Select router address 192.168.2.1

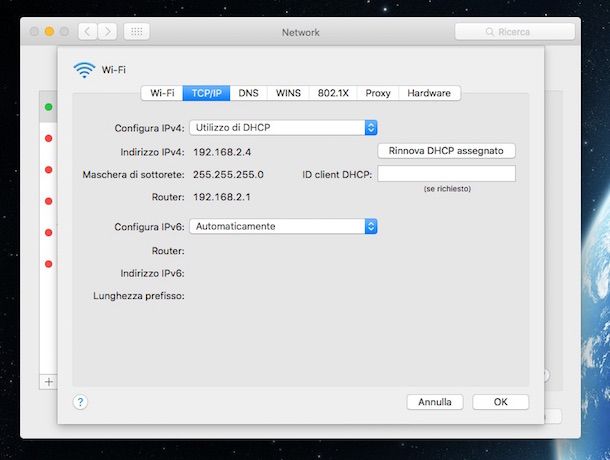(x=222, y=197)
